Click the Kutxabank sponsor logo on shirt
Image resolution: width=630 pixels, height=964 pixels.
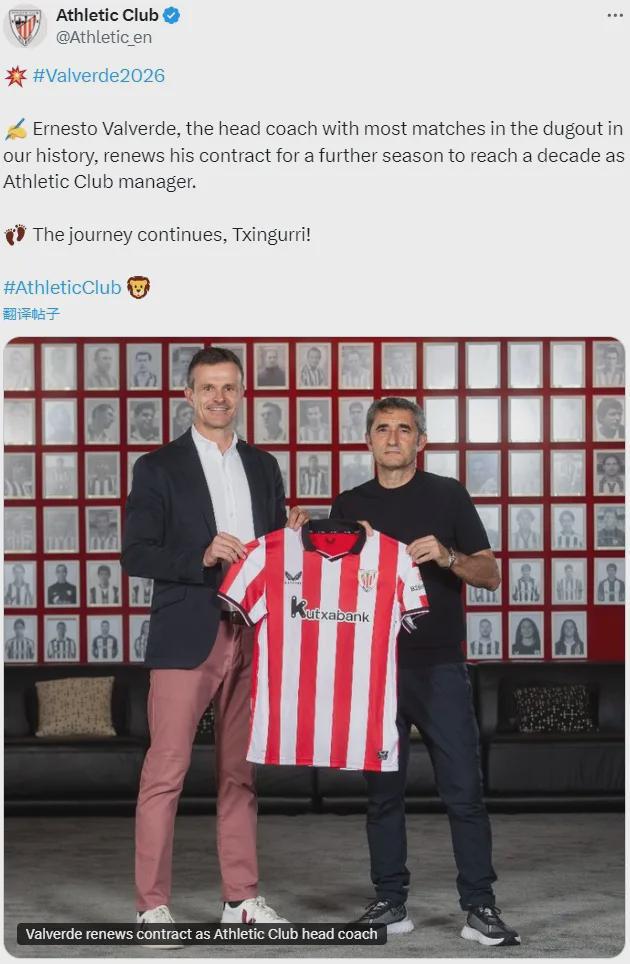pyautogui.click(x=330, y=609)
